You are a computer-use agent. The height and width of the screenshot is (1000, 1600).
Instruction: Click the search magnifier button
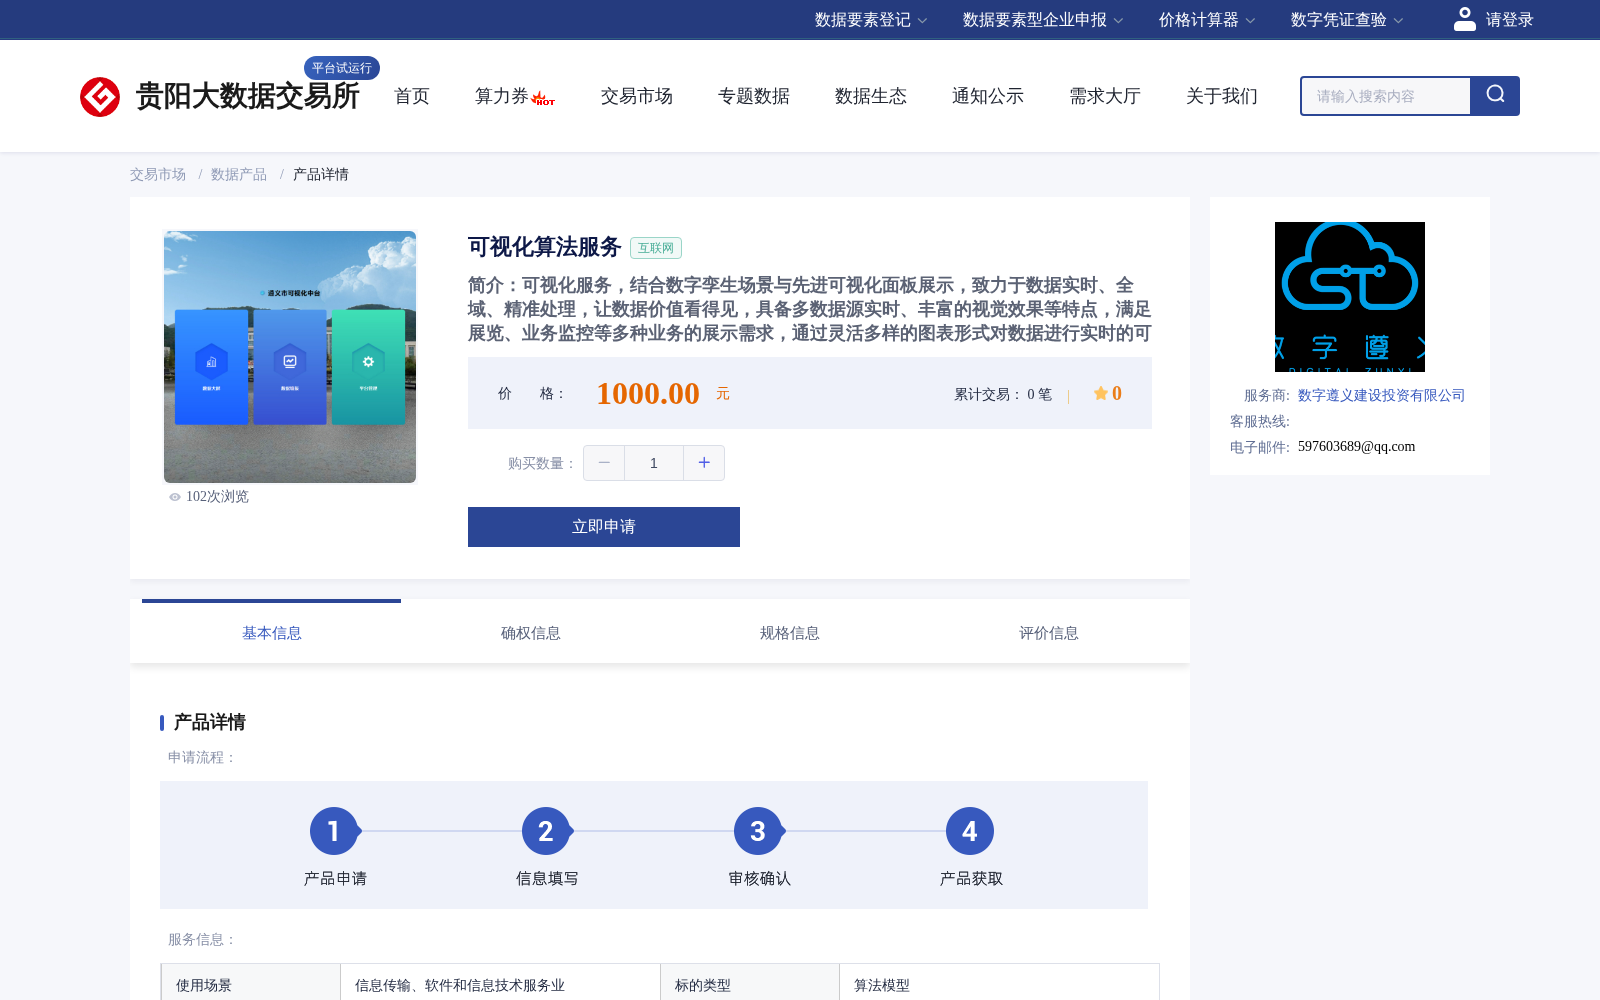[1495, 96]
